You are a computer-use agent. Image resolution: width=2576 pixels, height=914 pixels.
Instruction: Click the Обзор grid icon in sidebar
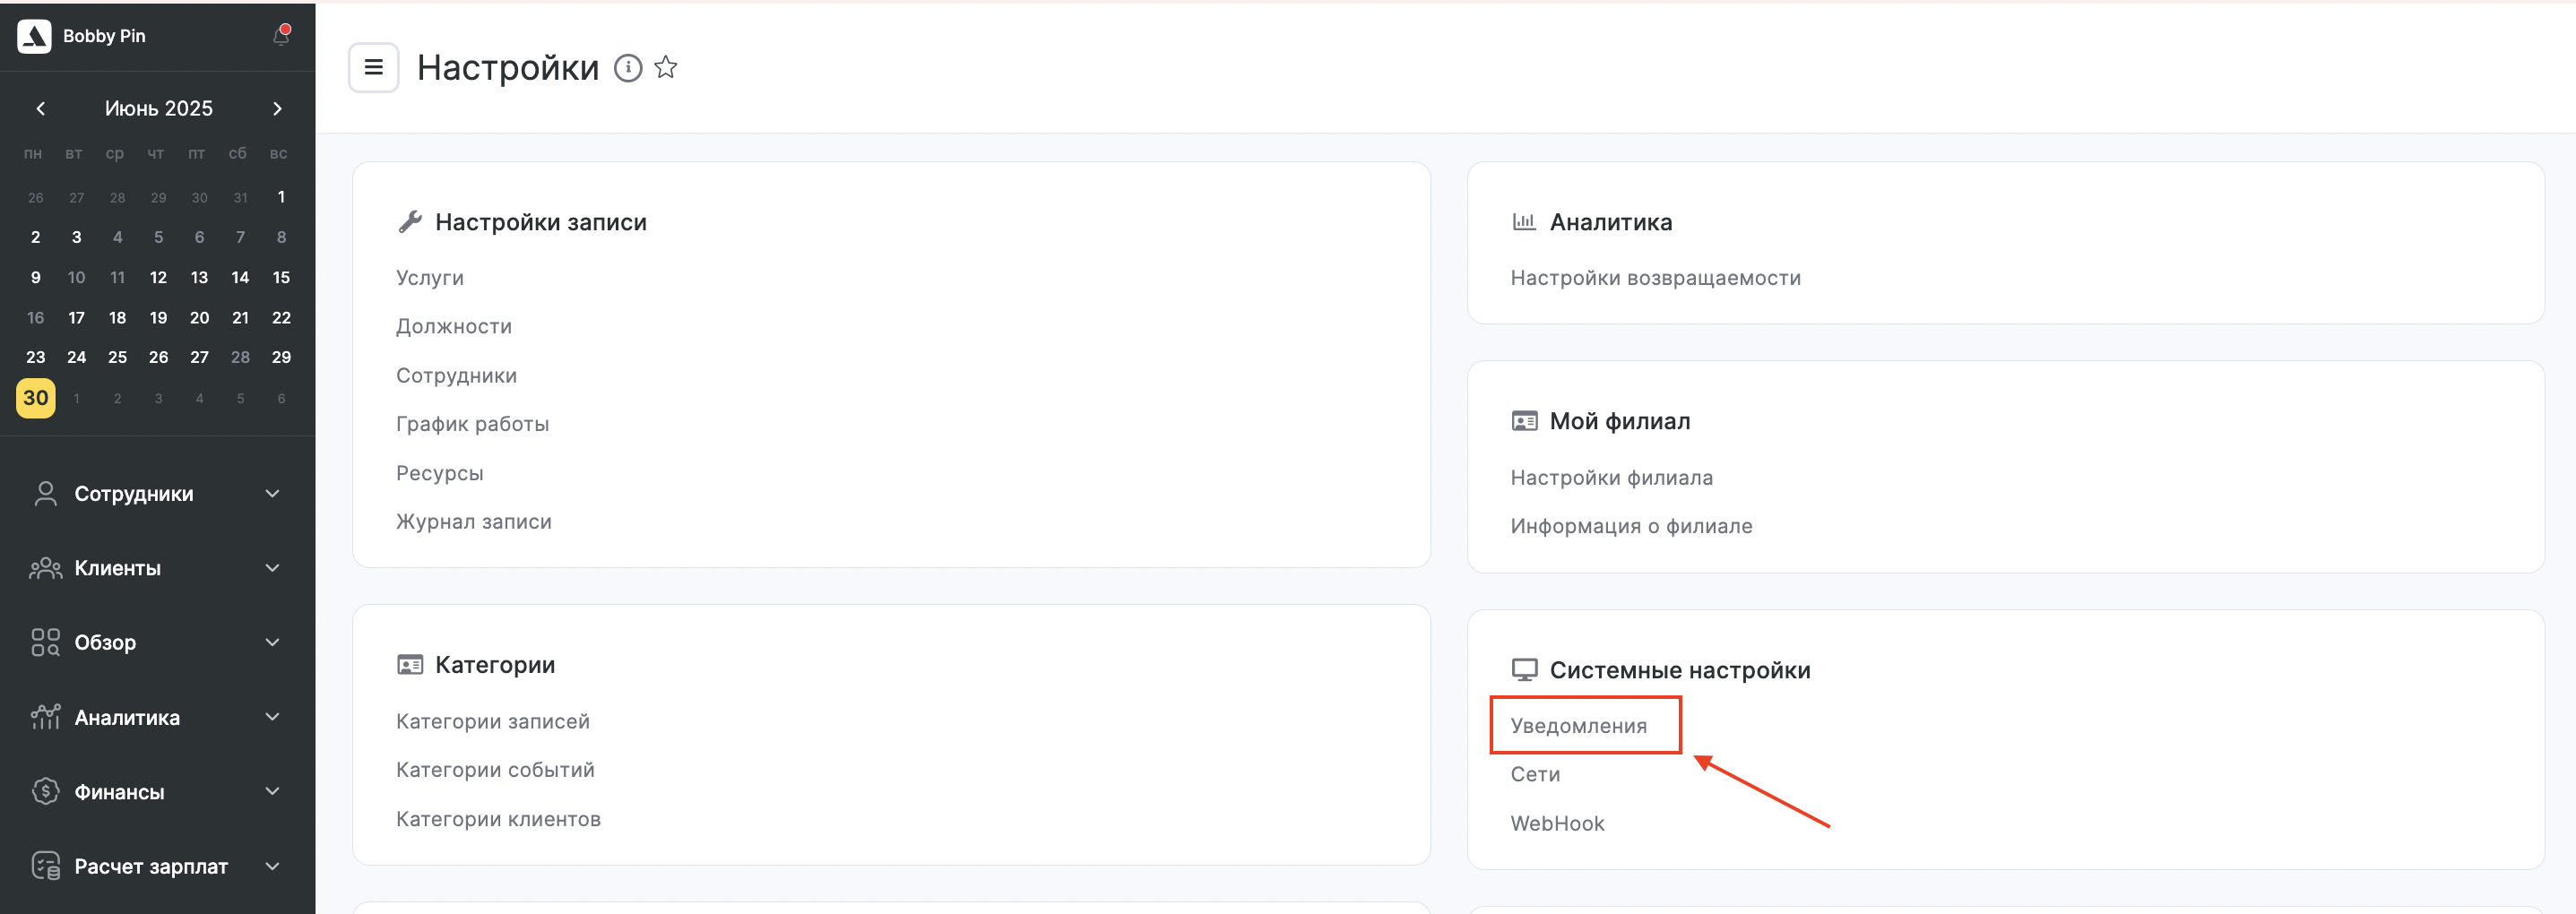pyautogui.click(x=45, y=642)
